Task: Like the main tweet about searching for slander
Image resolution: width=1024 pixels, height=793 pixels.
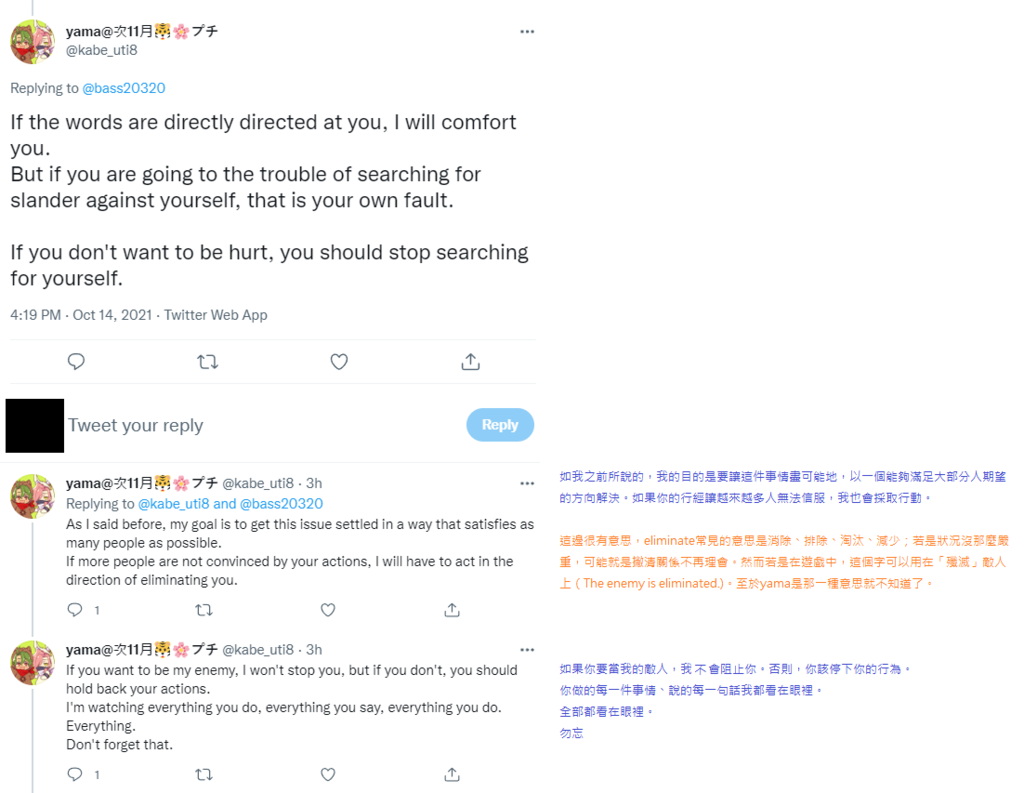Action: tap(339, 361)
